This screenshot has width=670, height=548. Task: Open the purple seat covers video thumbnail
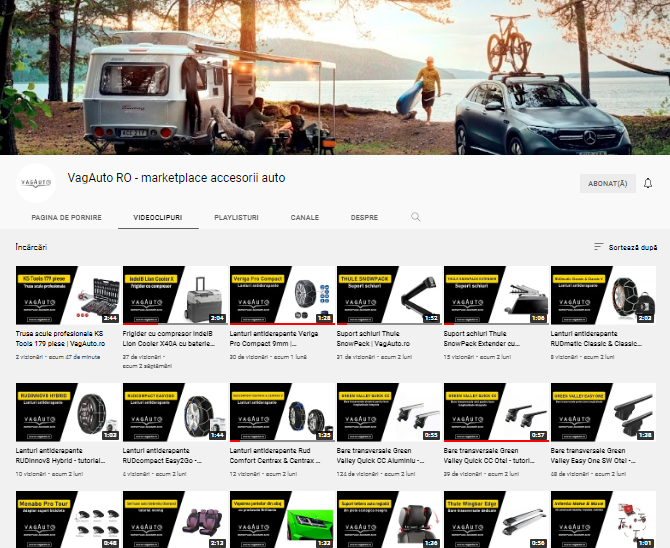(x=175, y=519)
